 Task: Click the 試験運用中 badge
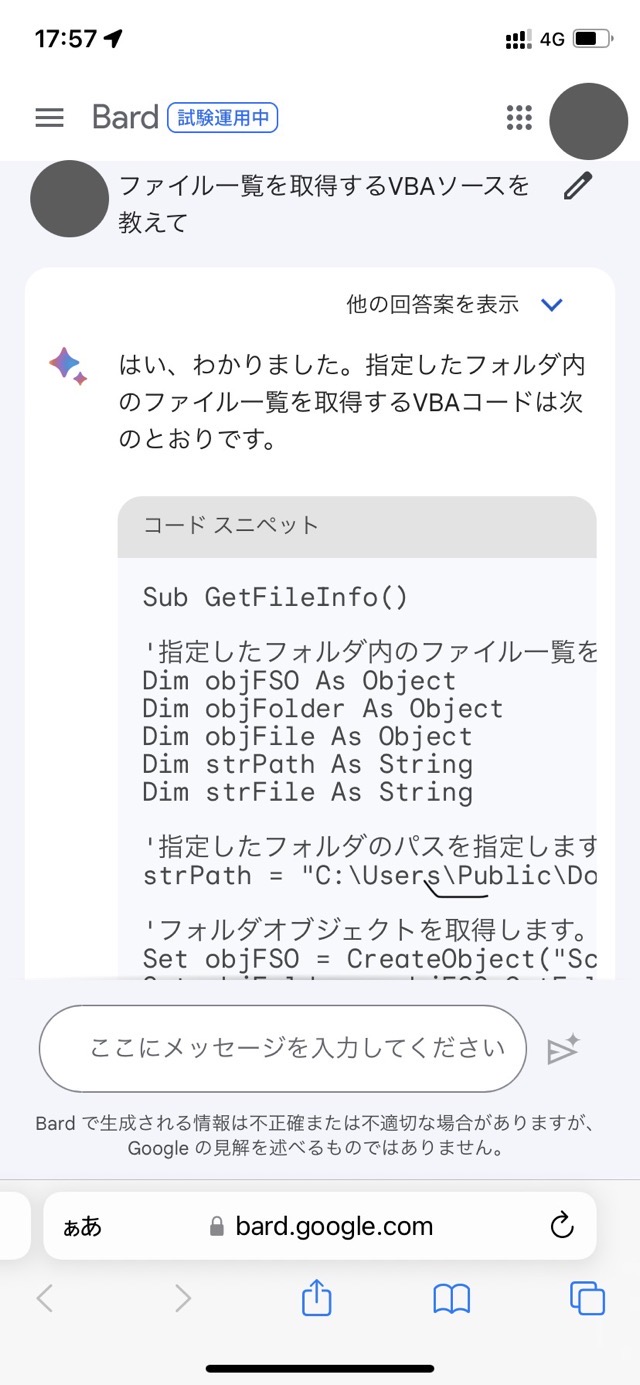pos(222,118)
